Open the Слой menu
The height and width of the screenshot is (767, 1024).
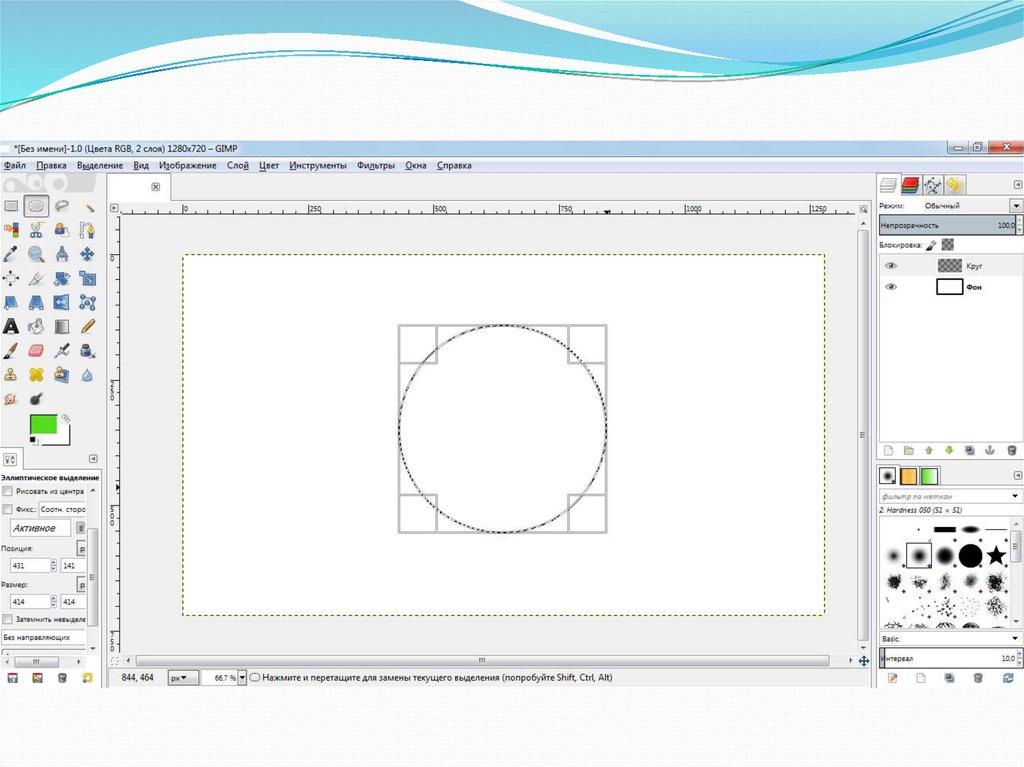pos(237,166)
